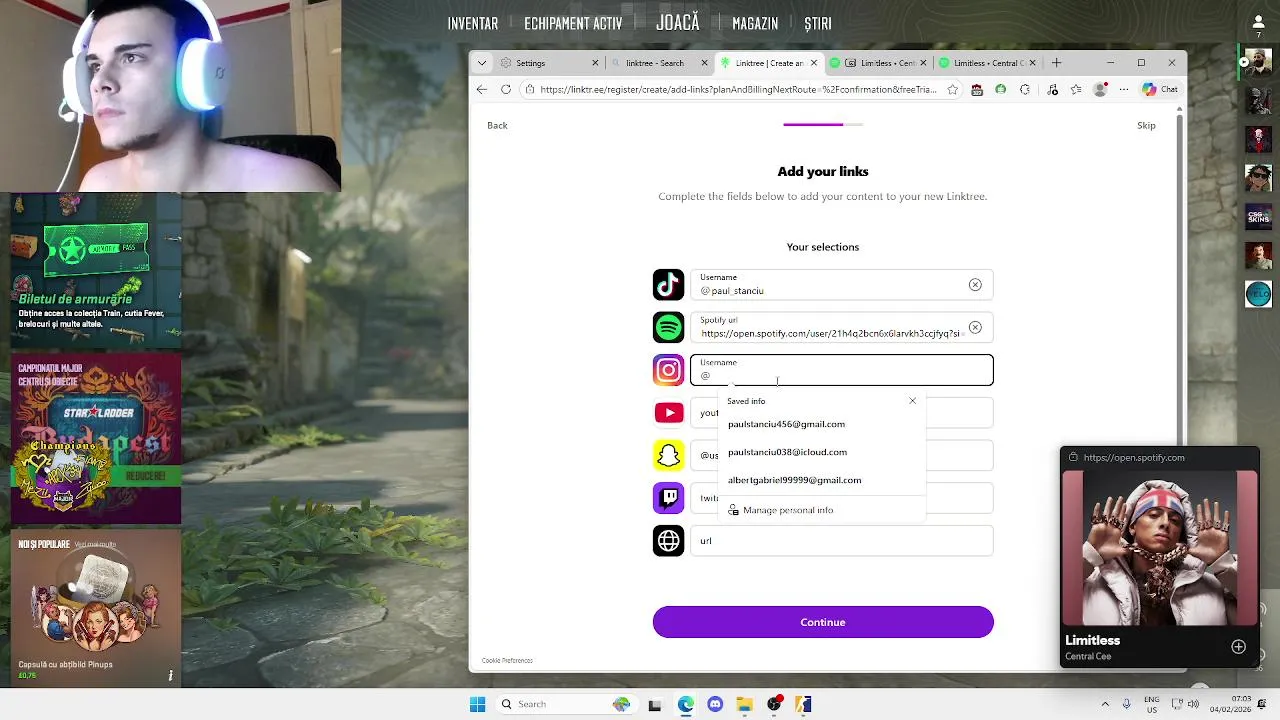The height and width of the screenshot is (720, 1280).
Task: Open the Limitless album cover thumbnail
Action: 1160,548
